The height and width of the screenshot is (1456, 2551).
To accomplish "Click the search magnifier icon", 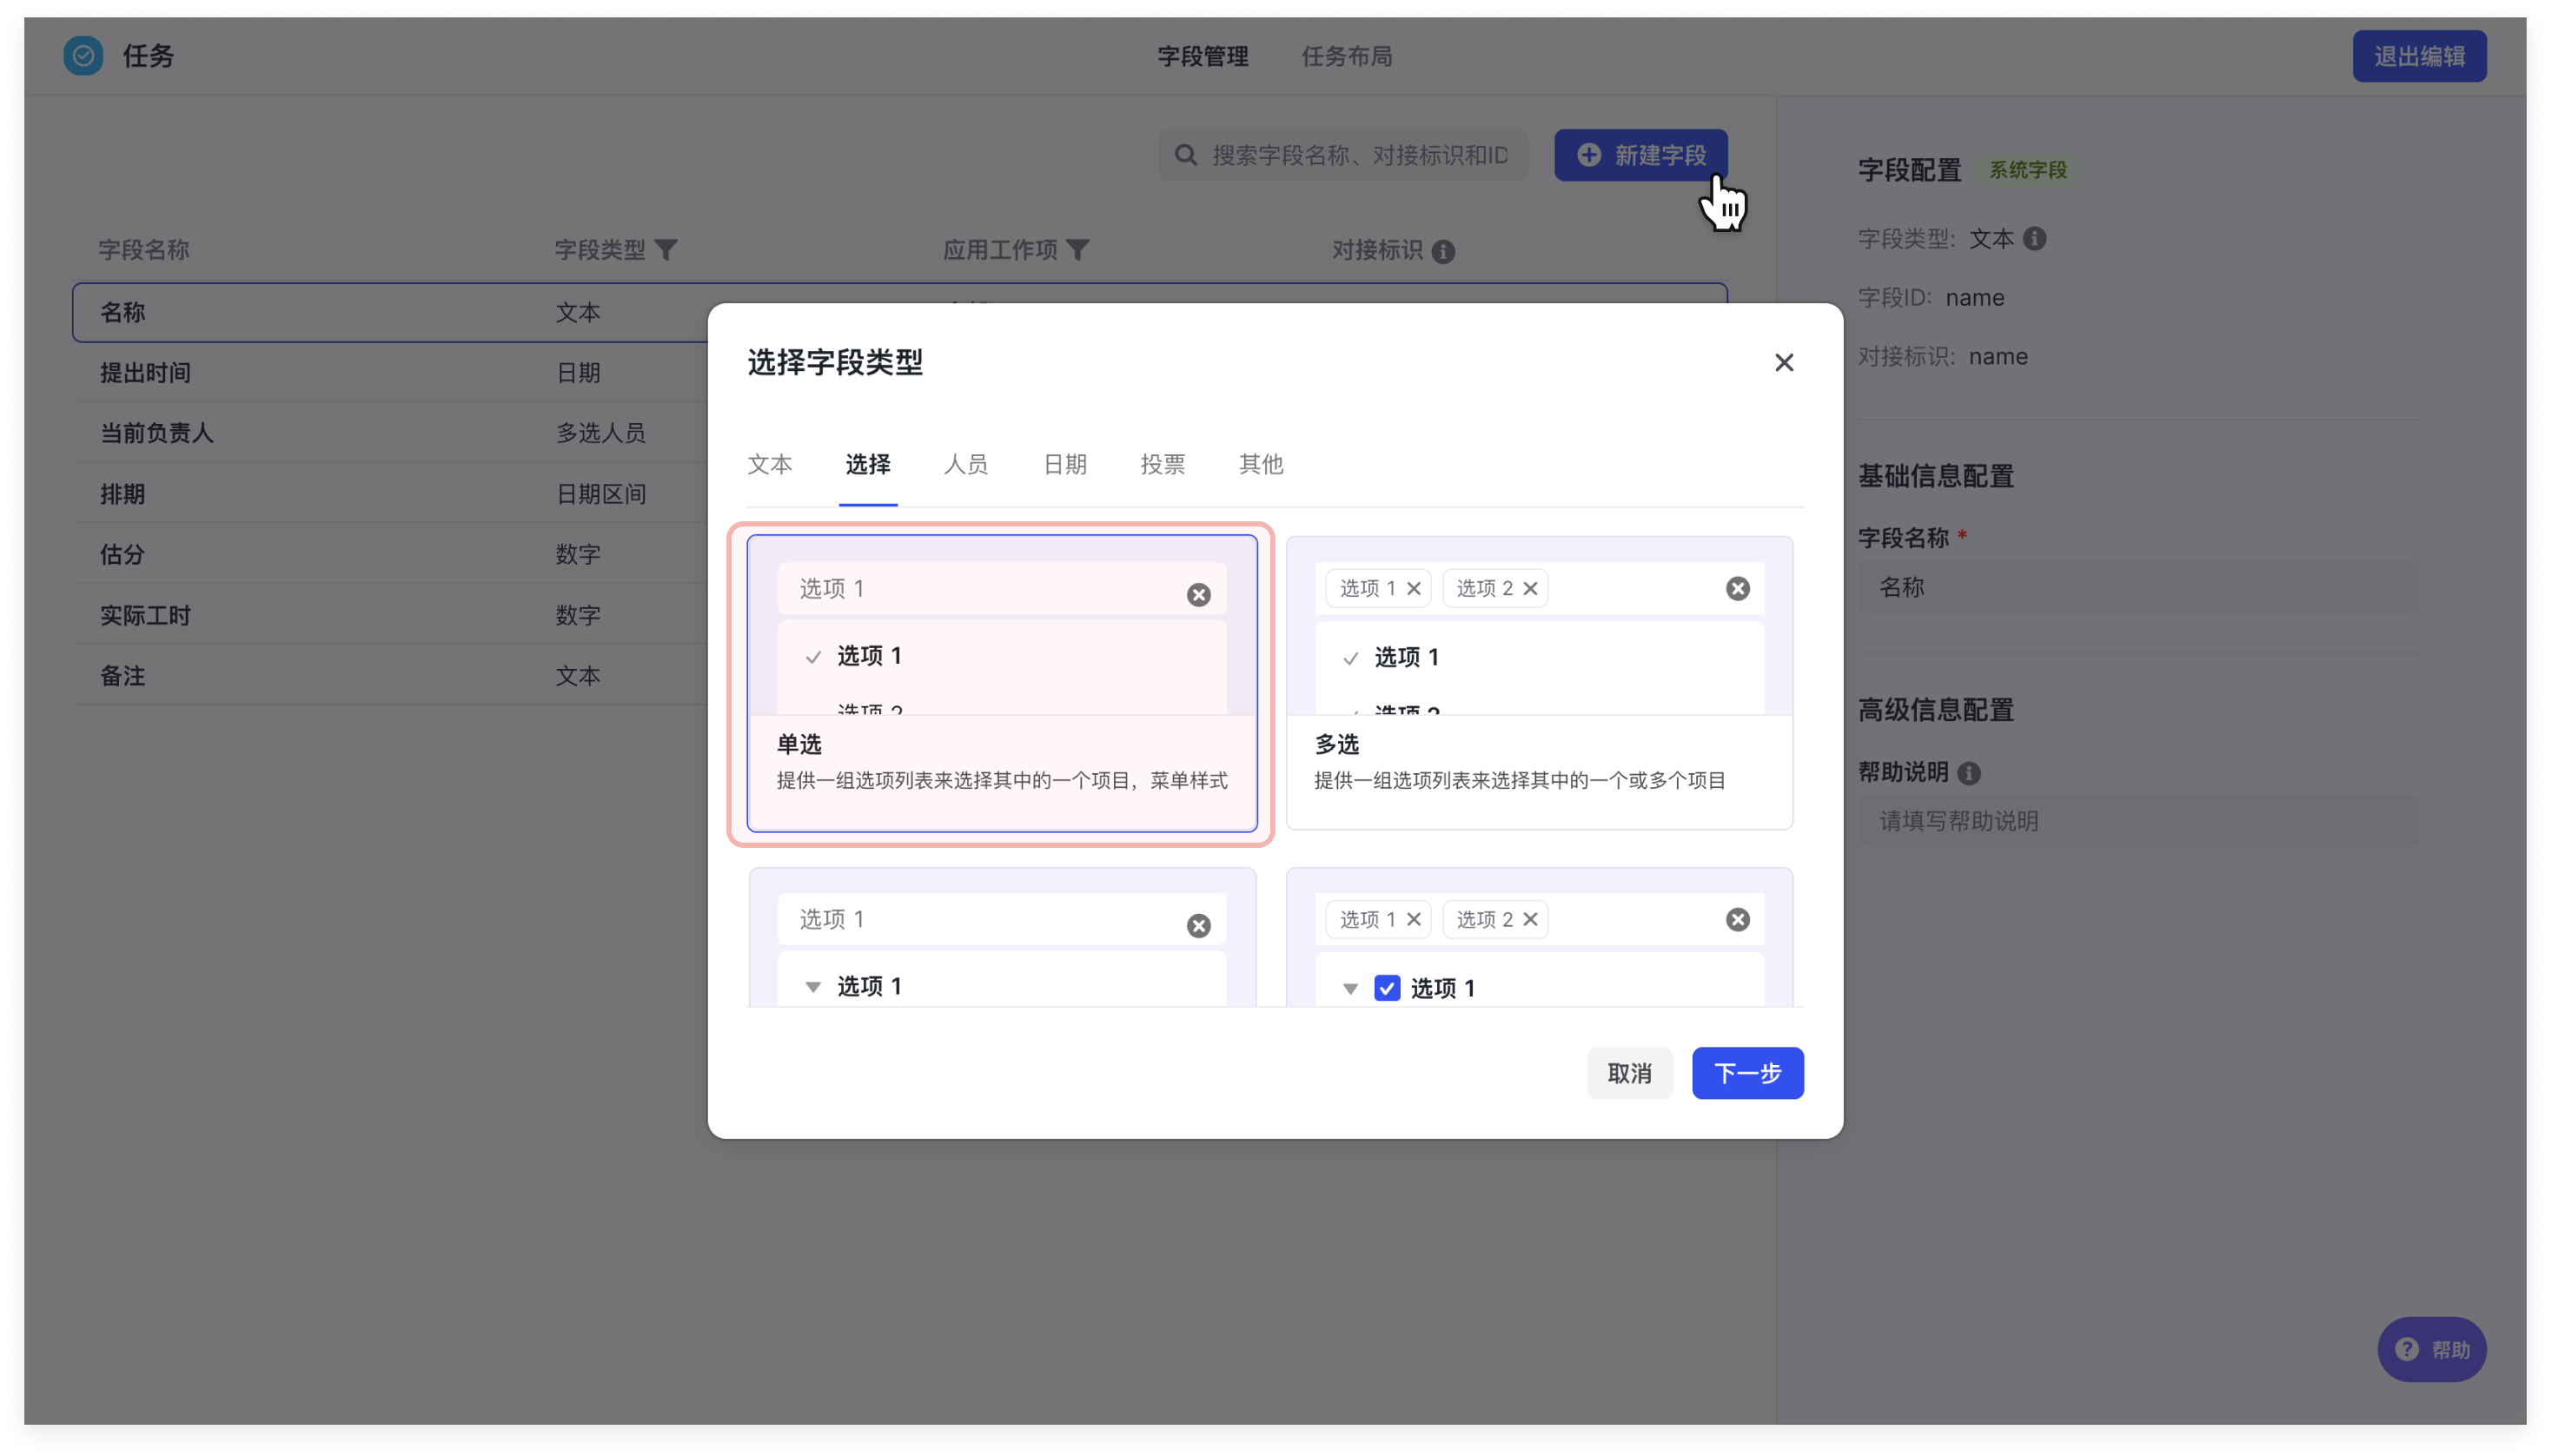I will (1185, 155).
